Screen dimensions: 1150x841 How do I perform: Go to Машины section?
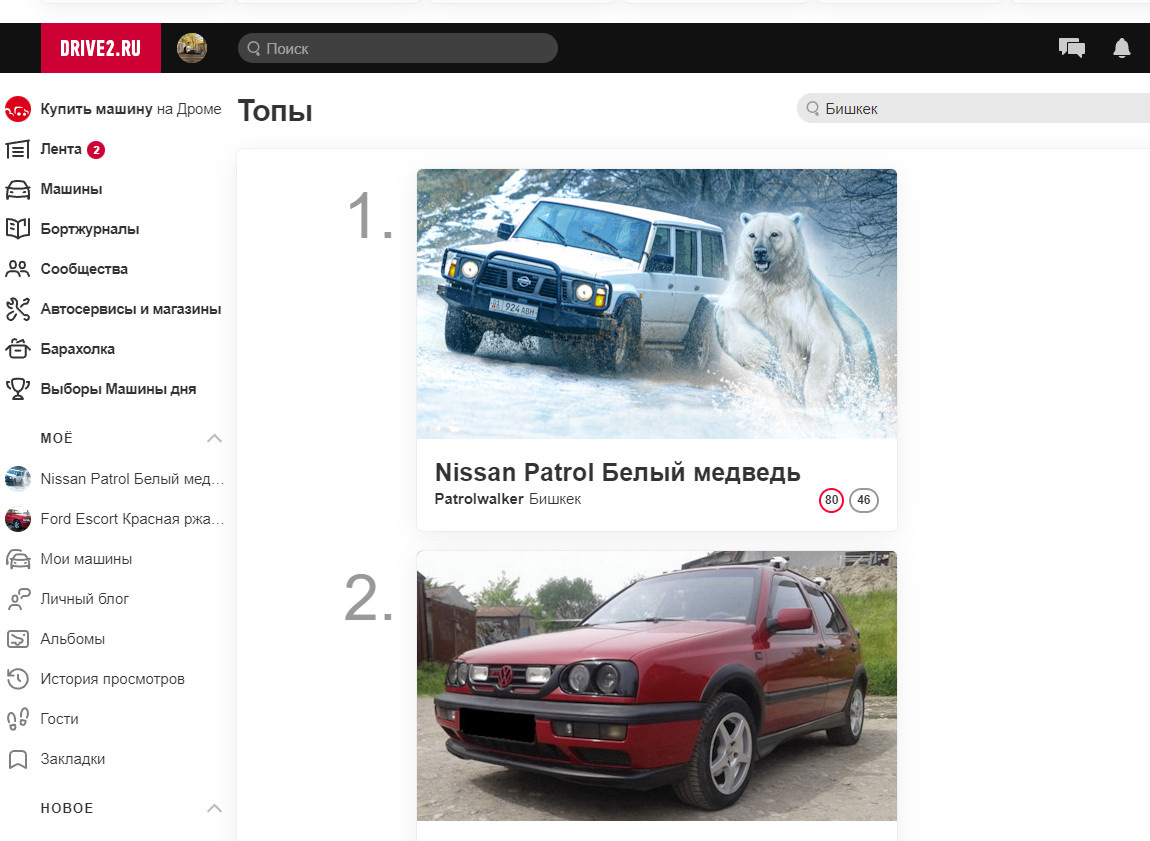(x=71, y=189)
